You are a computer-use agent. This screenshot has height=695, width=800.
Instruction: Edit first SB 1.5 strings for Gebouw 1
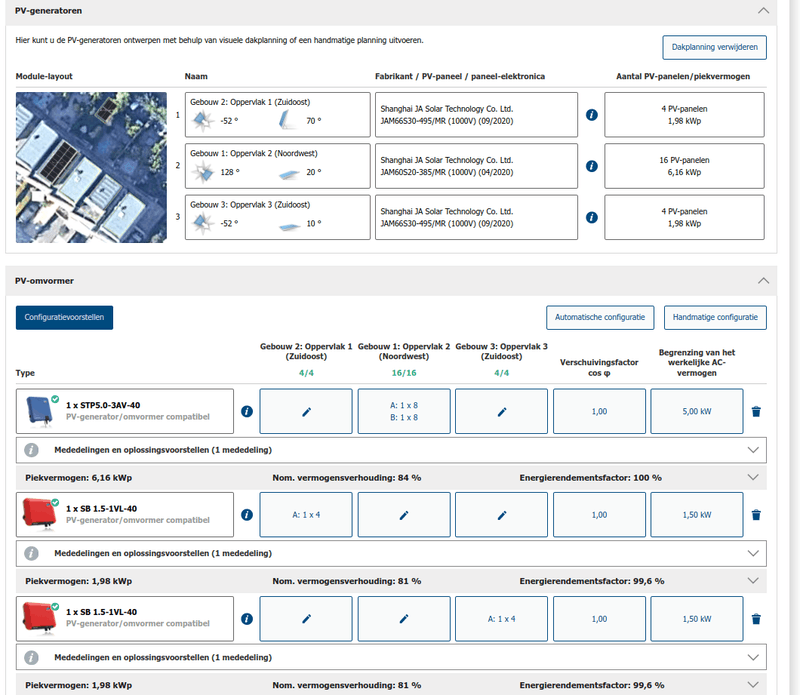tap(404, 515)
